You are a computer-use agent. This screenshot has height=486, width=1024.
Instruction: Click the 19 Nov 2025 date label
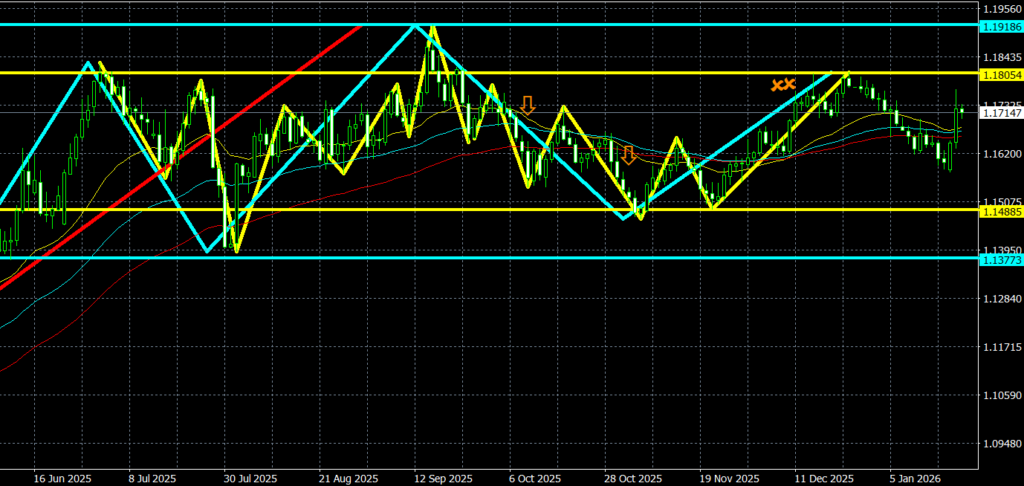[728, 478]
